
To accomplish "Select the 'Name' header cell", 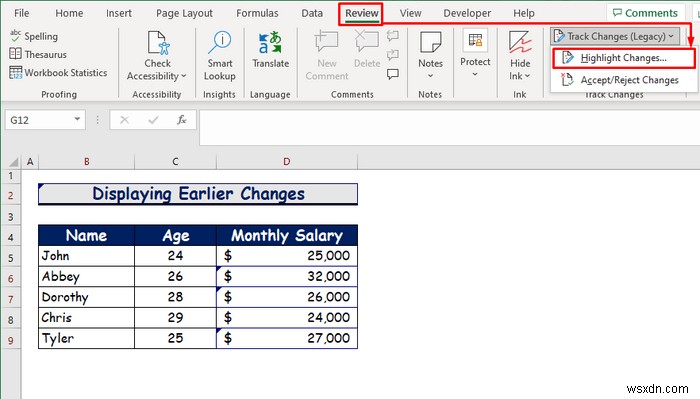I will coord(86,235).
